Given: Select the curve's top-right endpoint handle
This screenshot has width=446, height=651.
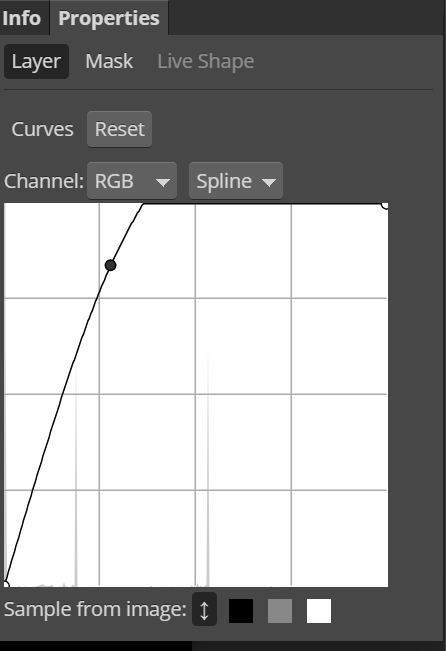Looking at the screenshot, I should [x=385, y=205].
